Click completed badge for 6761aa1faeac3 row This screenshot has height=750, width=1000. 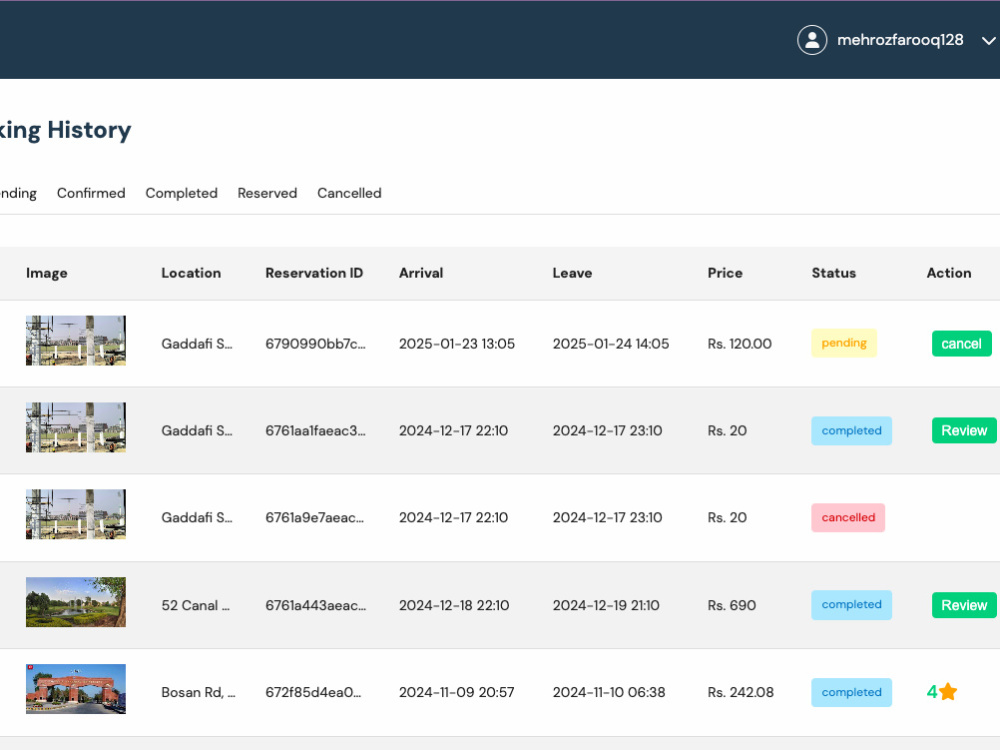pos(851,430)
